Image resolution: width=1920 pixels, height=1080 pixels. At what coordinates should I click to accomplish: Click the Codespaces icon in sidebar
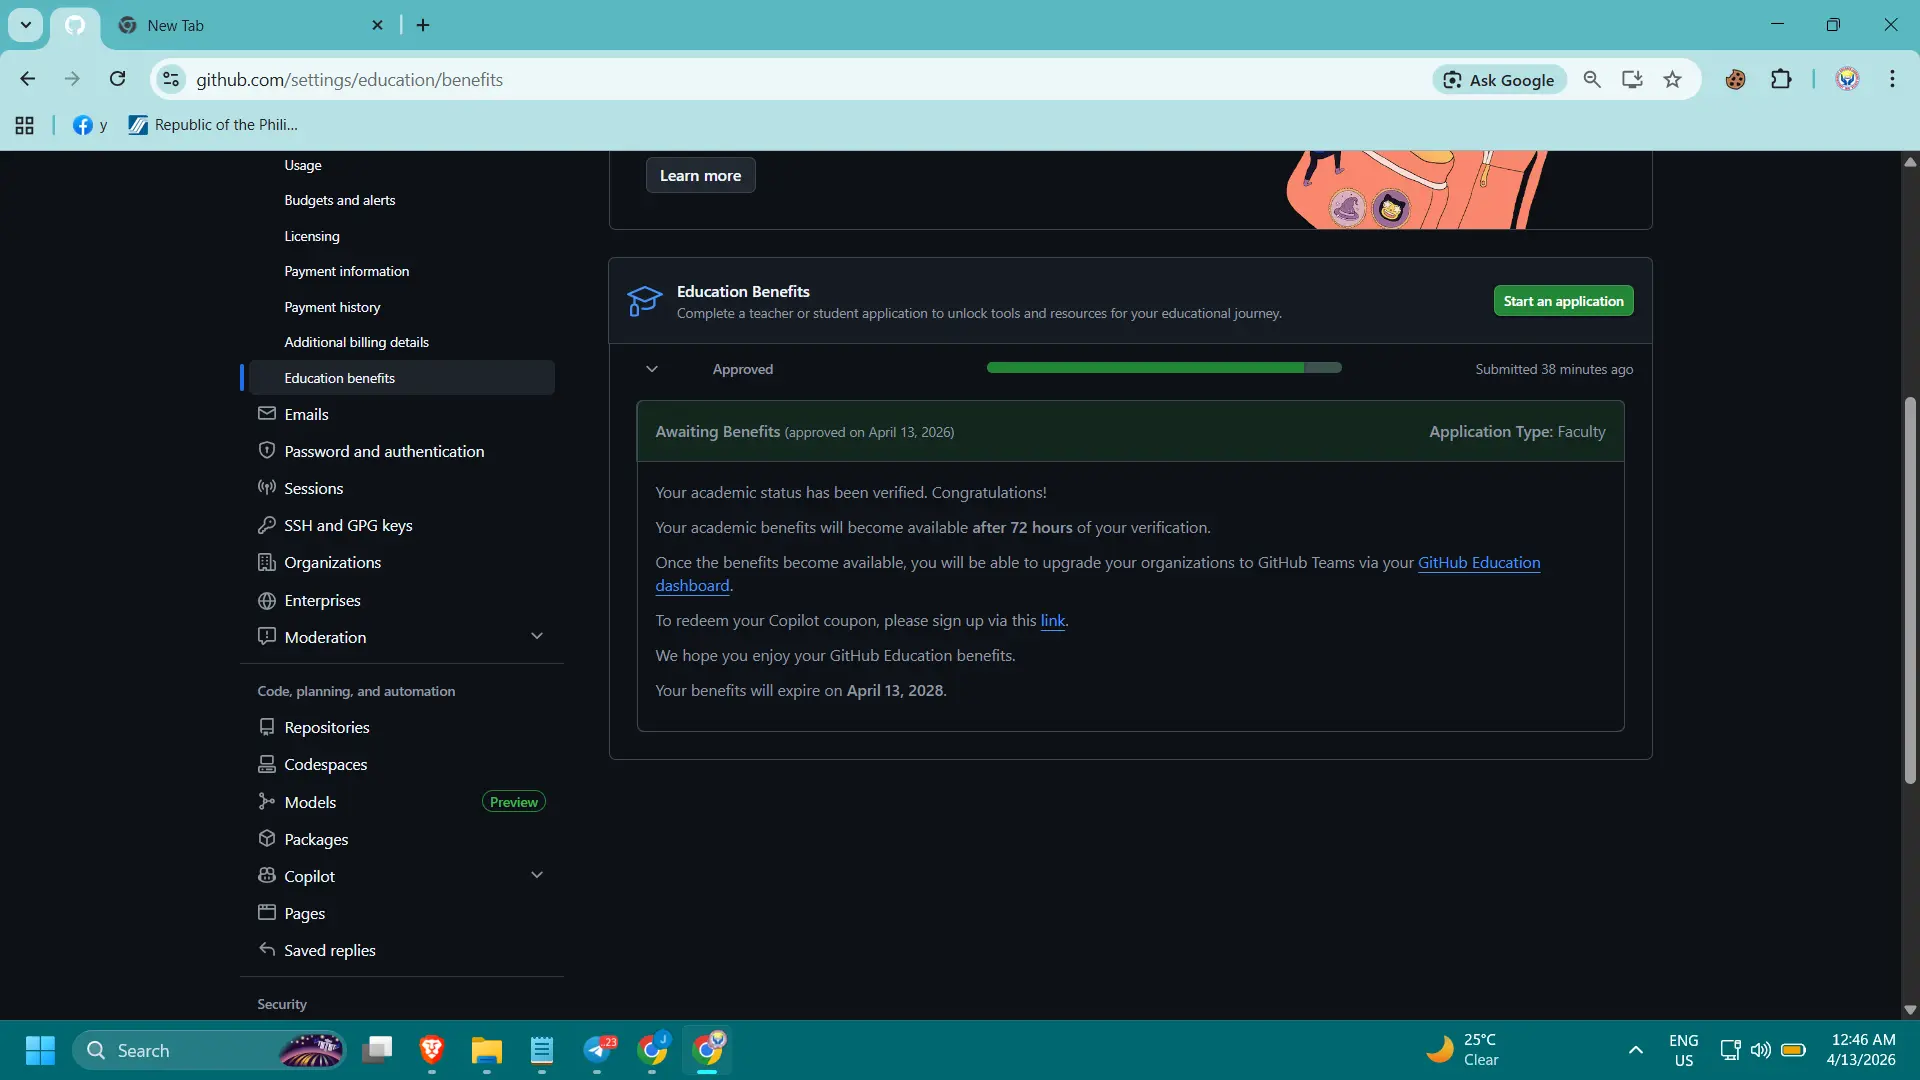tap(266, 764)
